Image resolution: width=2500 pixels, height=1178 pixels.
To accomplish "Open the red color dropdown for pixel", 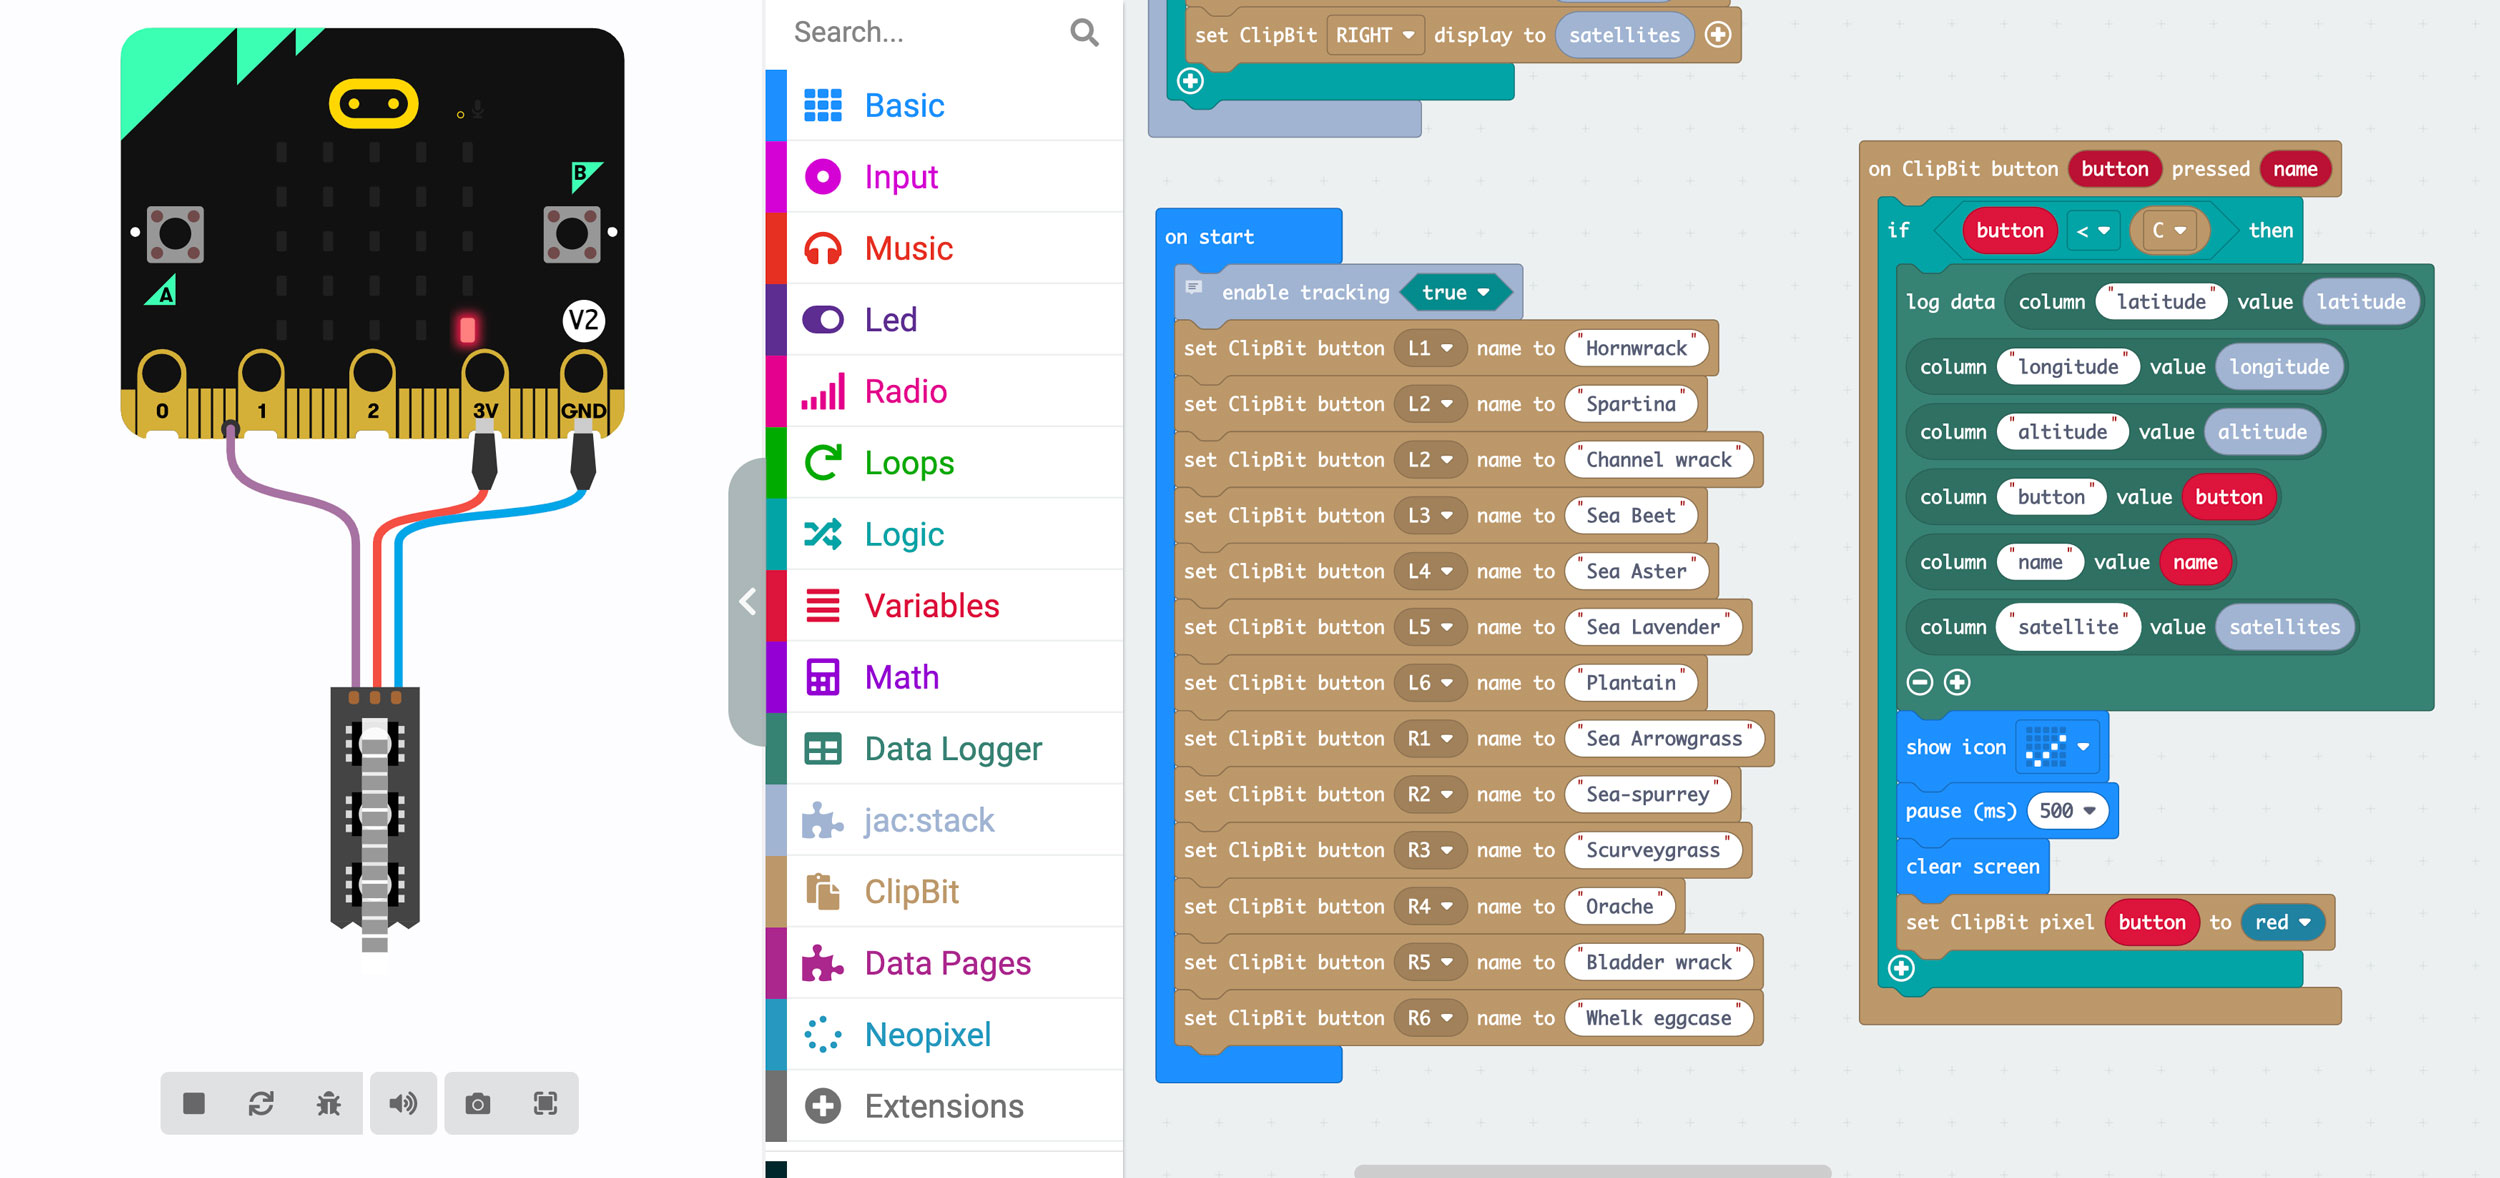I will (x=2283, y=923).
